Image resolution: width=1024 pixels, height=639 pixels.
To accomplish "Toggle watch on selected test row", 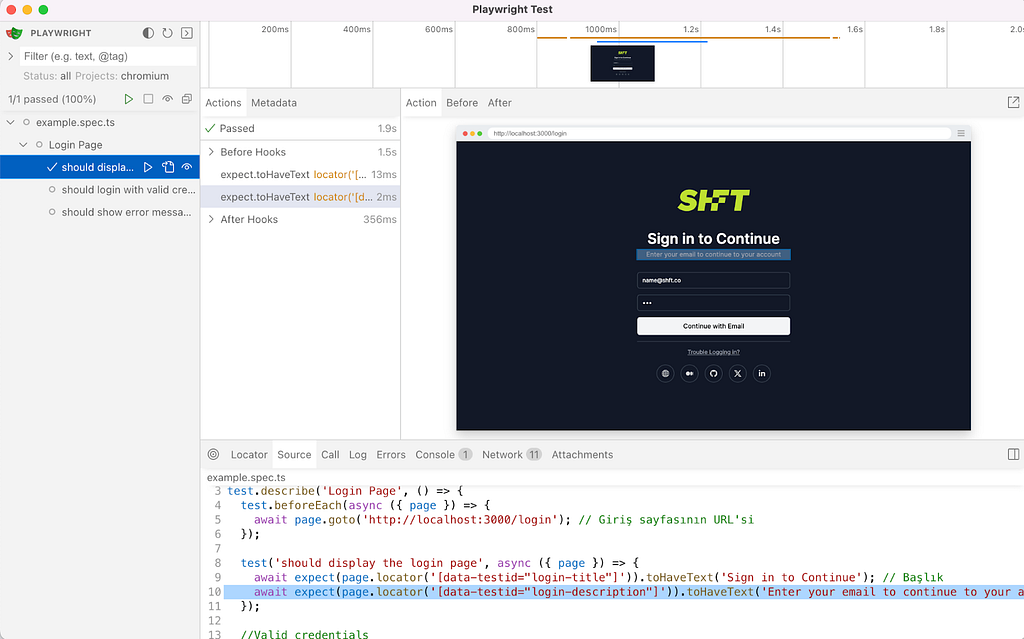I will (x=187, y=167).
